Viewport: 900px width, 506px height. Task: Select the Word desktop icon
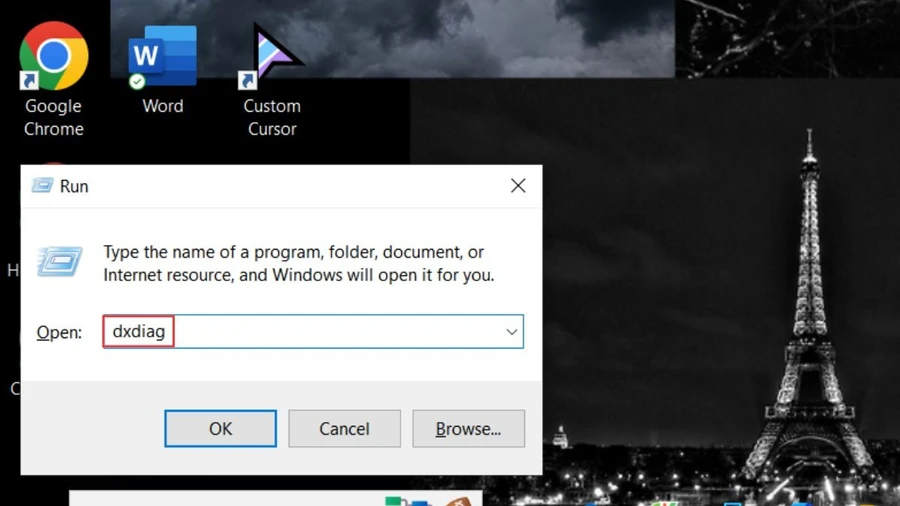tap(162, 57)
